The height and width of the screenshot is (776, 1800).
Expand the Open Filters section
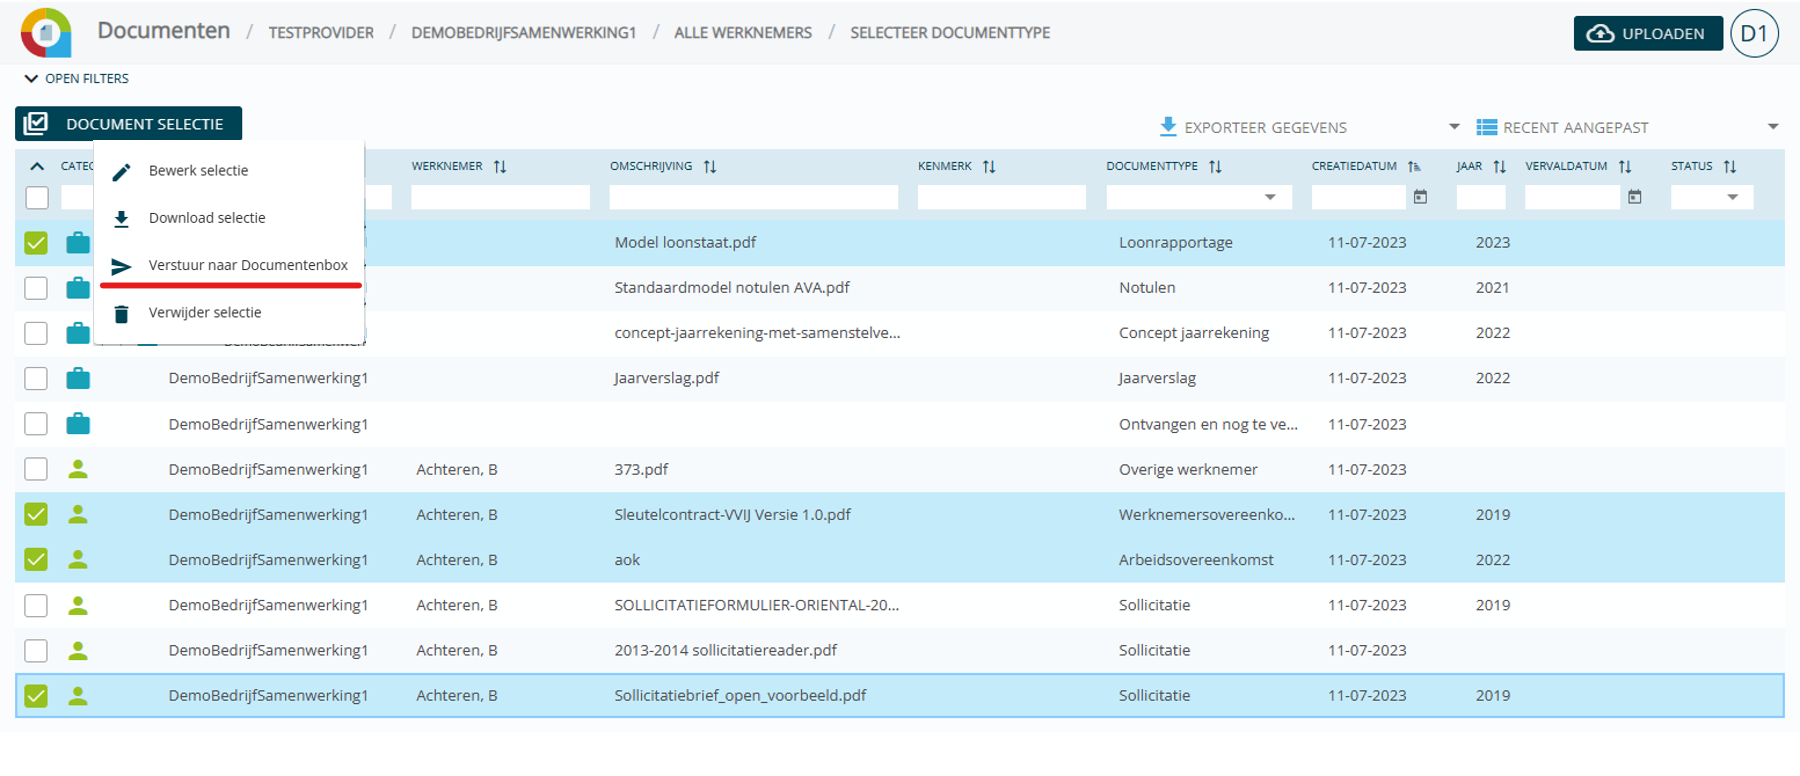(x=77, y=79)
